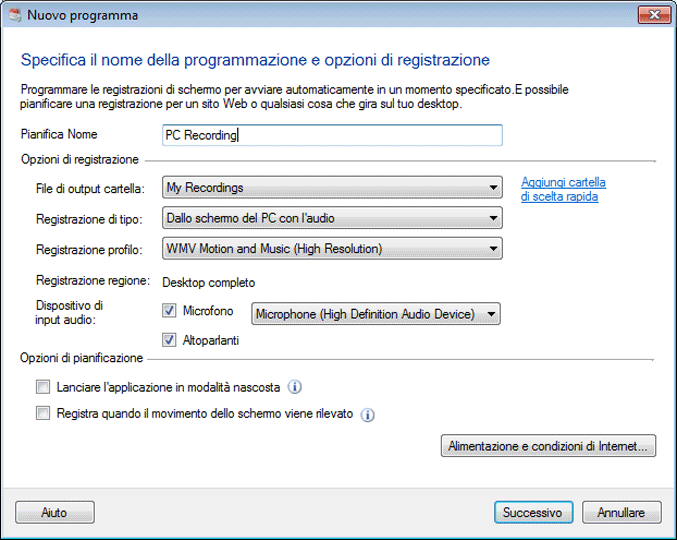Click the Annullare button

(x=621, y=512)
